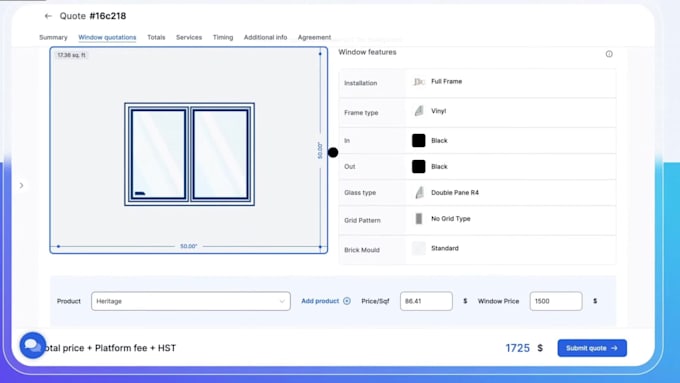
Task: Open the window features info icon
Action: click(x=609, y=54)
